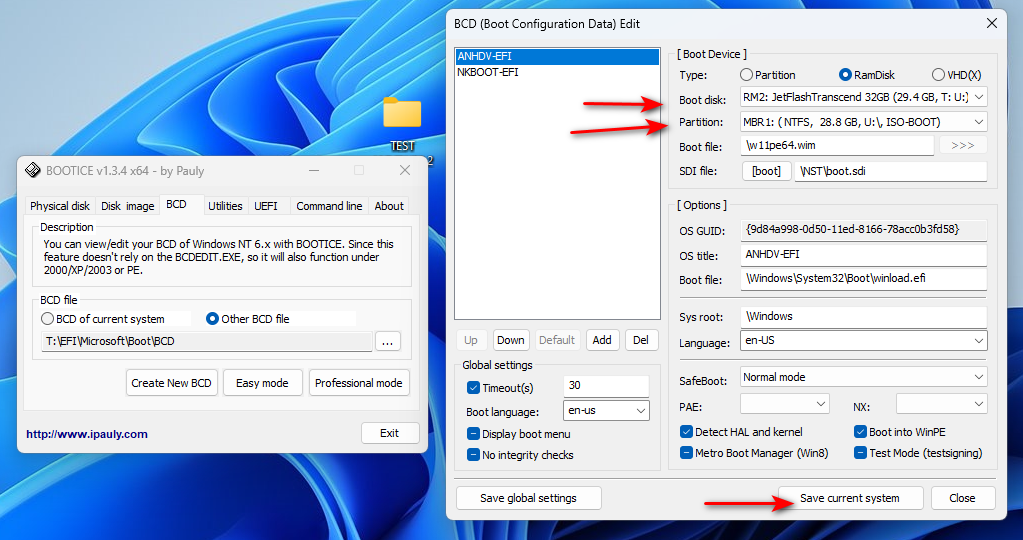Click Easy mode button
This screenshot has height=540, width=1023.
coord(262,383)
